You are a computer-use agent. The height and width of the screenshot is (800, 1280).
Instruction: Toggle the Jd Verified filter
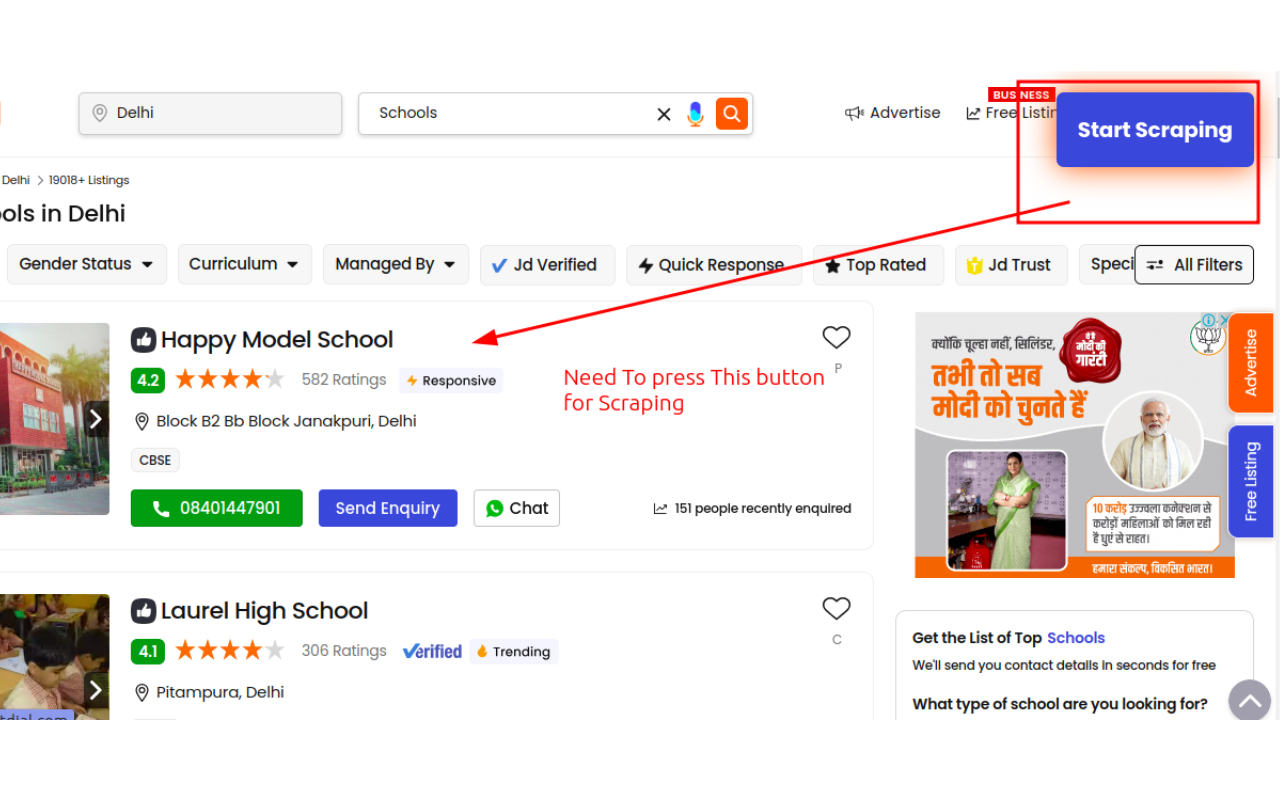[x=544, y=265]
